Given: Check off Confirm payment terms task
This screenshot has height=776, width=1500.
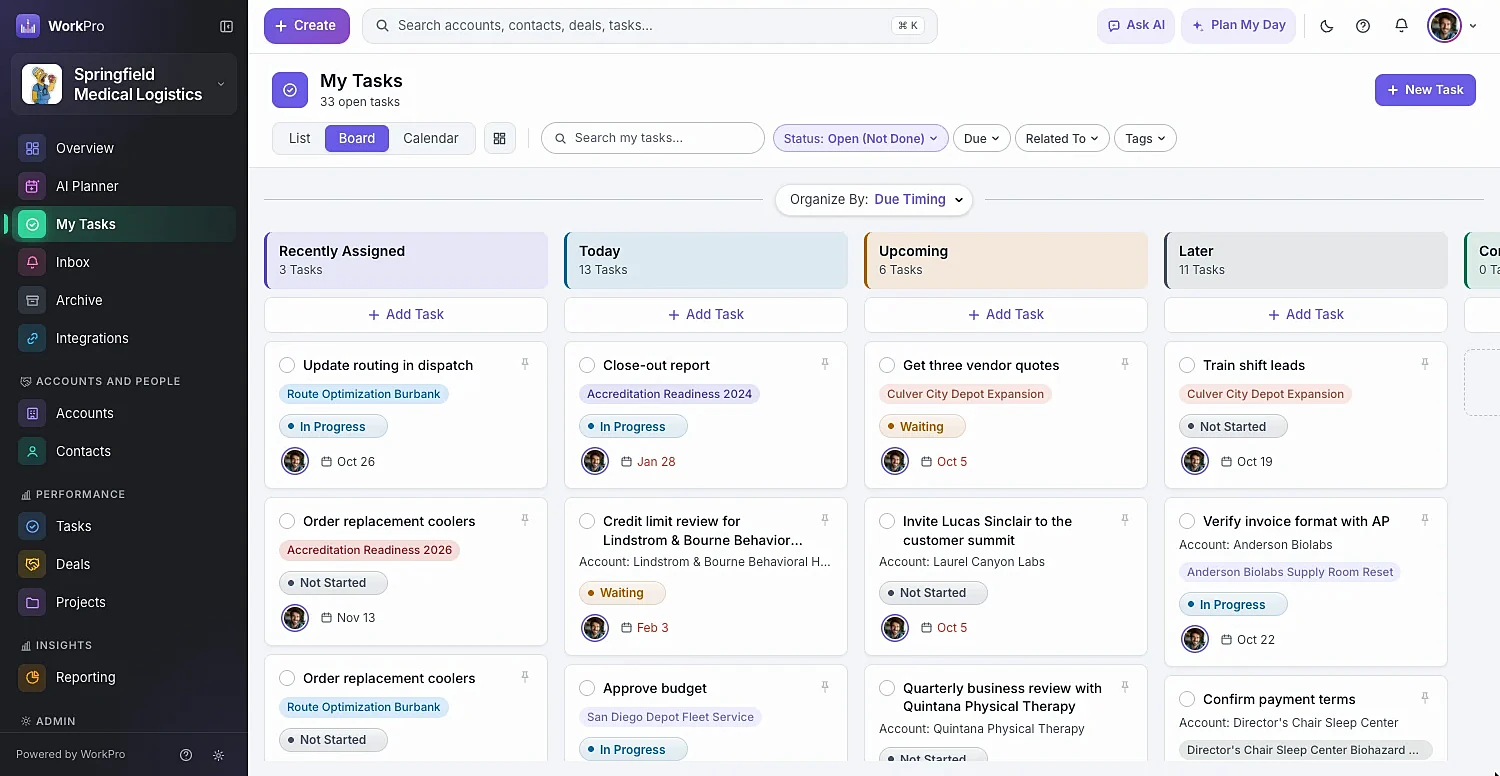Looking at the screenshot, I should 1187,699.
